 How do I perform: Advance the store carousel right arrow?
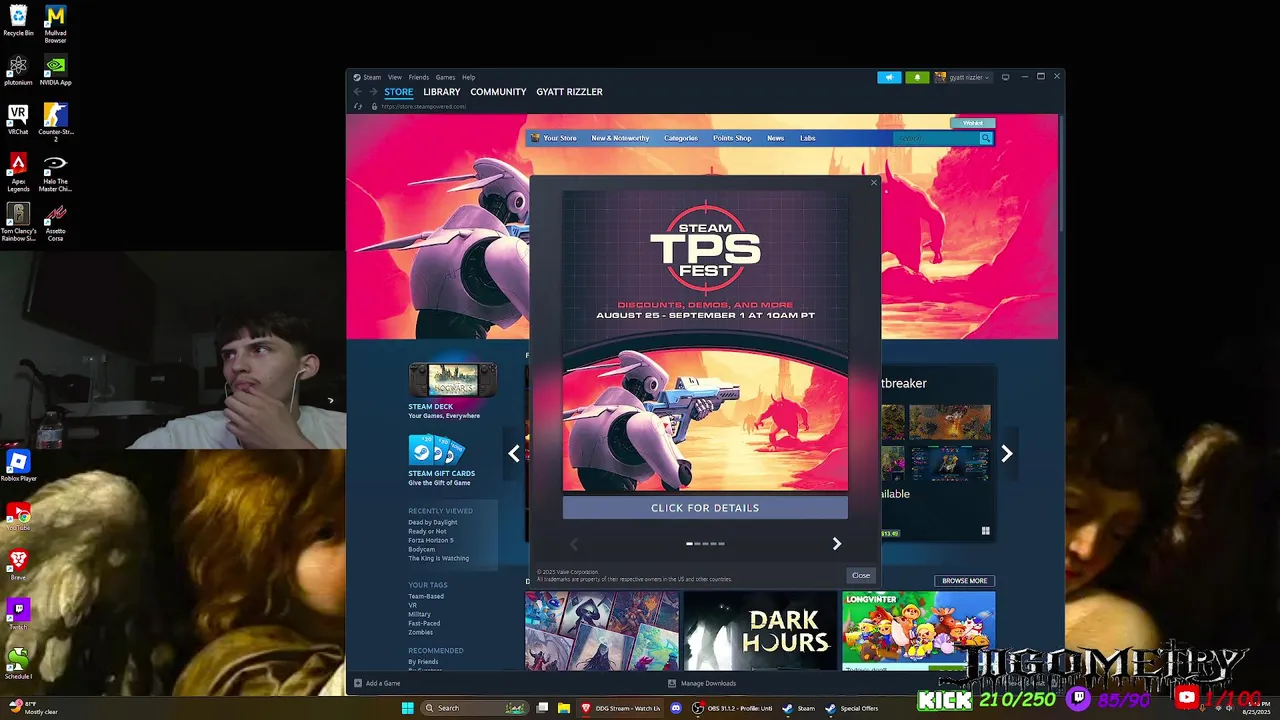(x=1007, y=454)
